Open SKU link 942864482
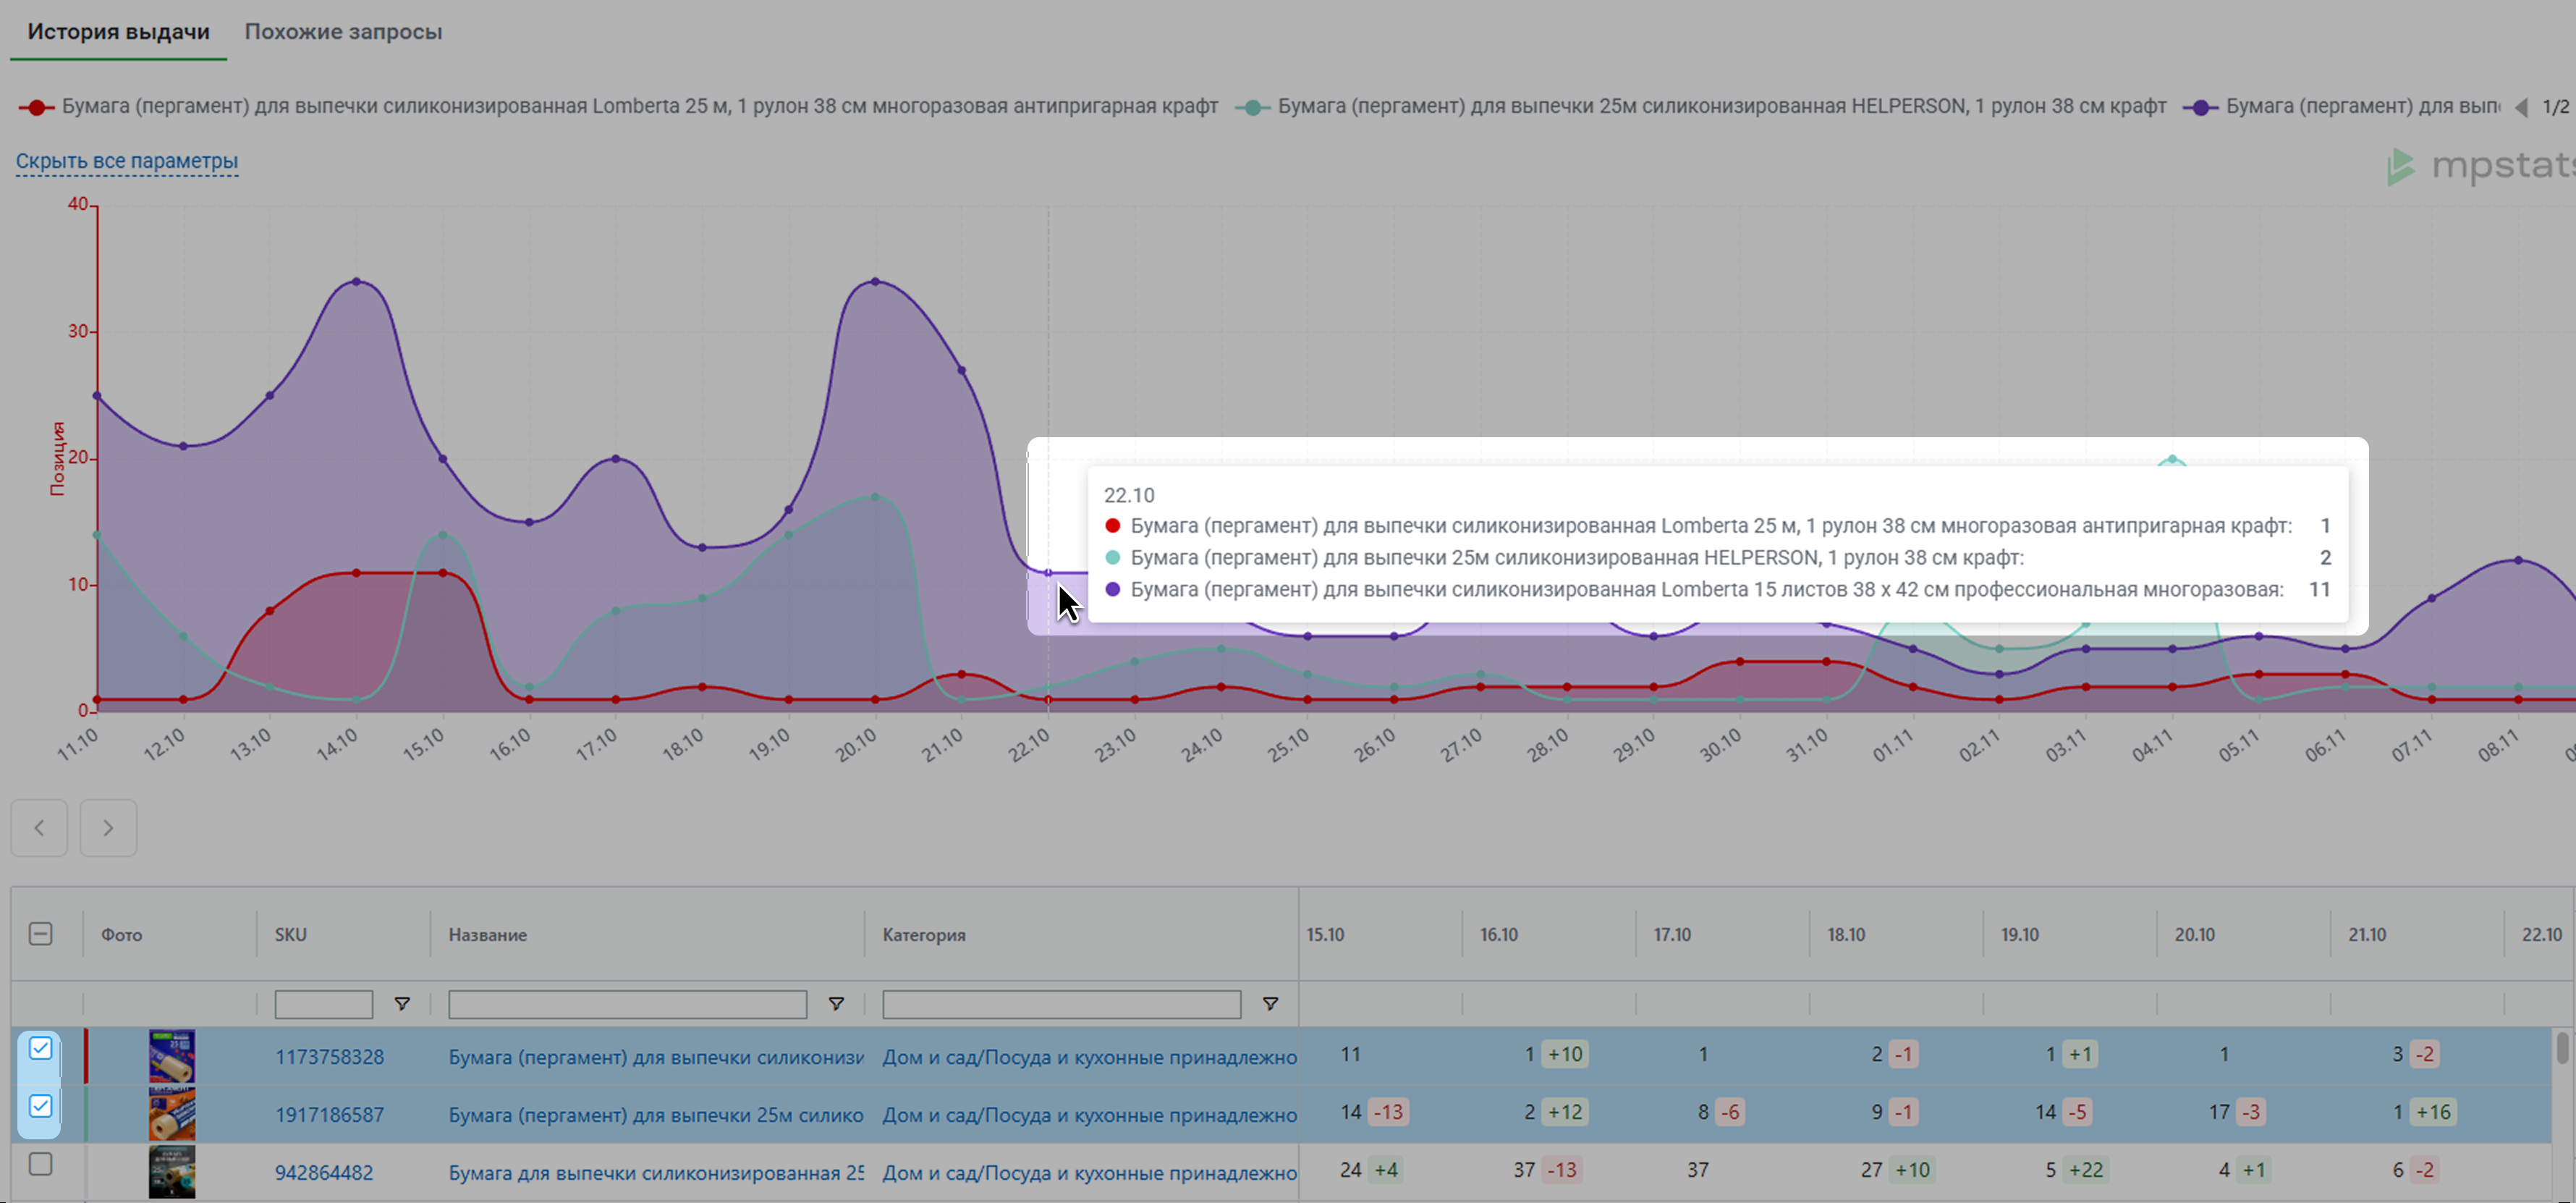 (324, 1172)
